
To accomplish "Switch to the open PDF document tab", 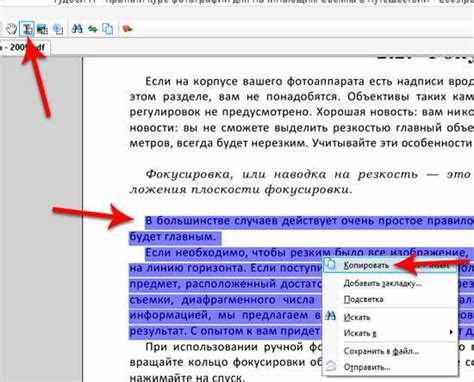I will click(x=24, y=48).
